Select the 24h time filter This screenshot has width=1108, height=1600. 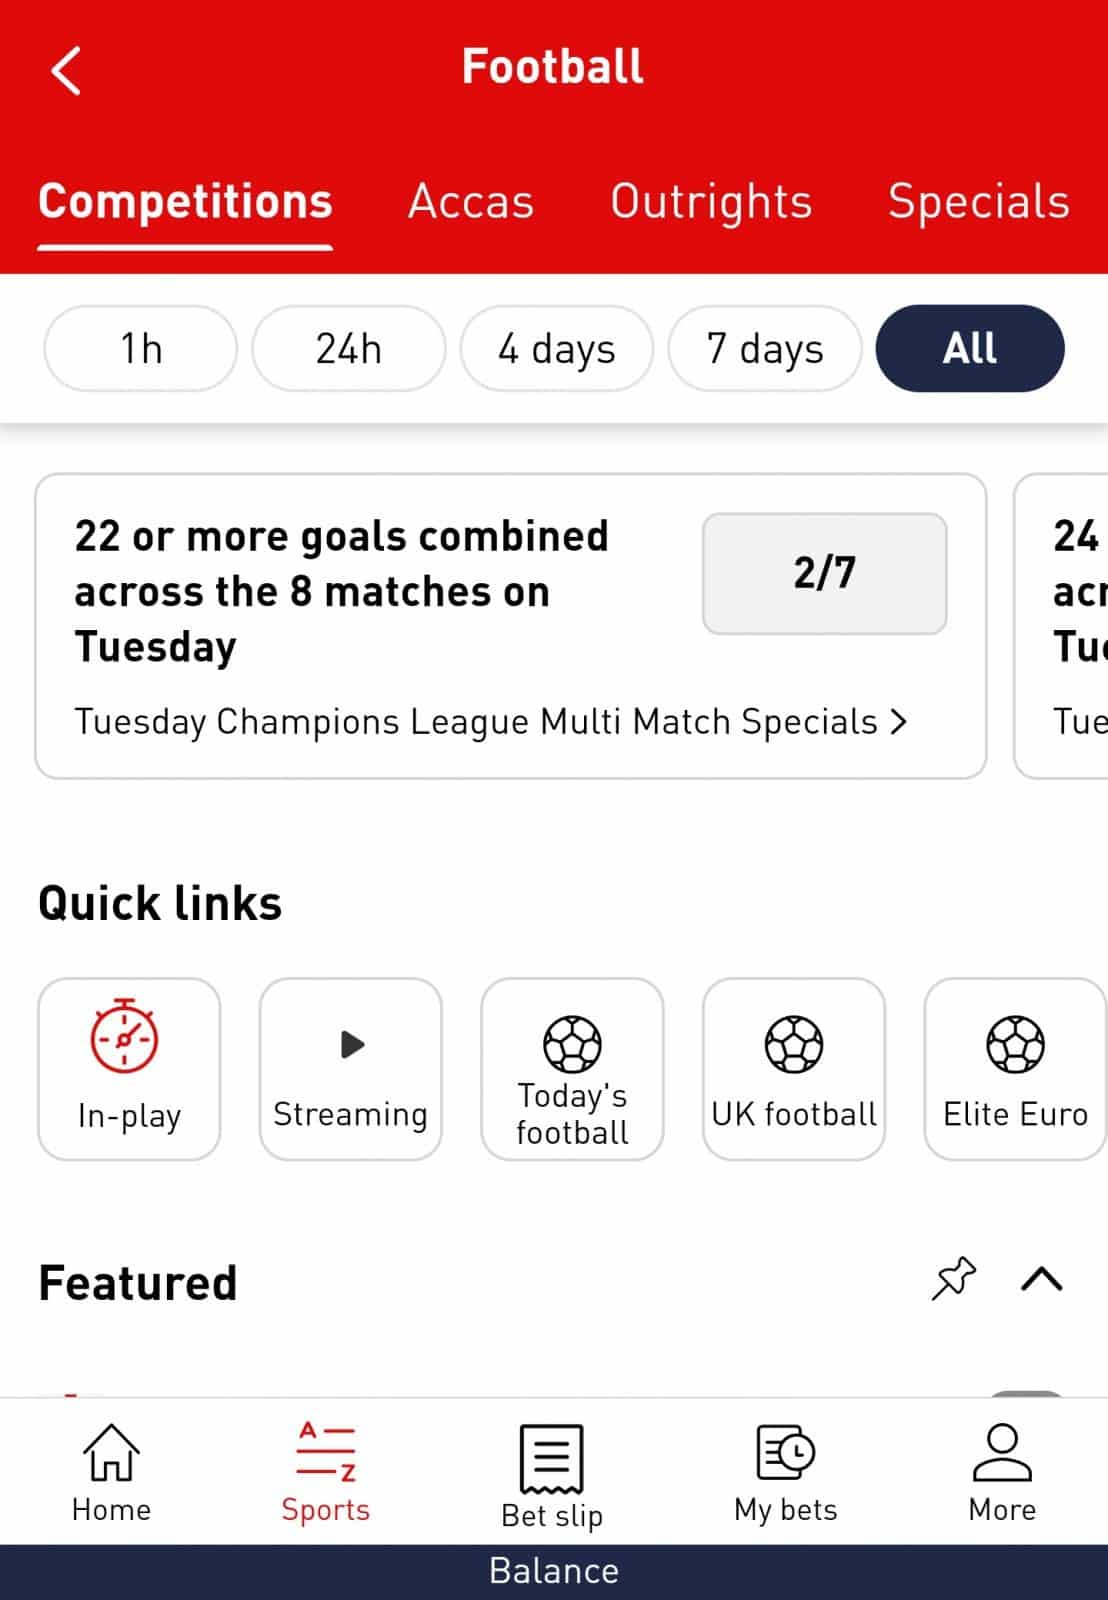(x=349, y=349)
